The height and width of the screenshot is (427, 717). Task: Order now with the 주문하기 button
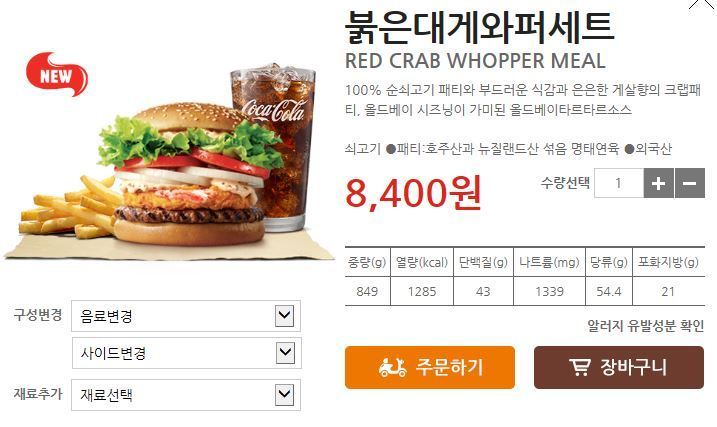click(430, 368)
